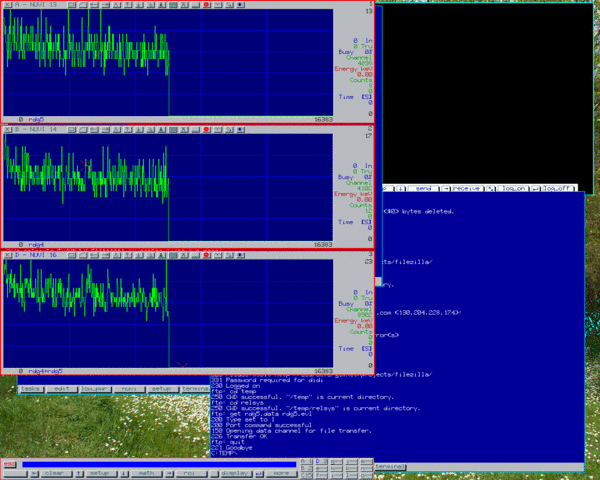This screenshot has width=600, height=480.
Task: Open the low_pwr menu in the background window
Action: (95, 389)
